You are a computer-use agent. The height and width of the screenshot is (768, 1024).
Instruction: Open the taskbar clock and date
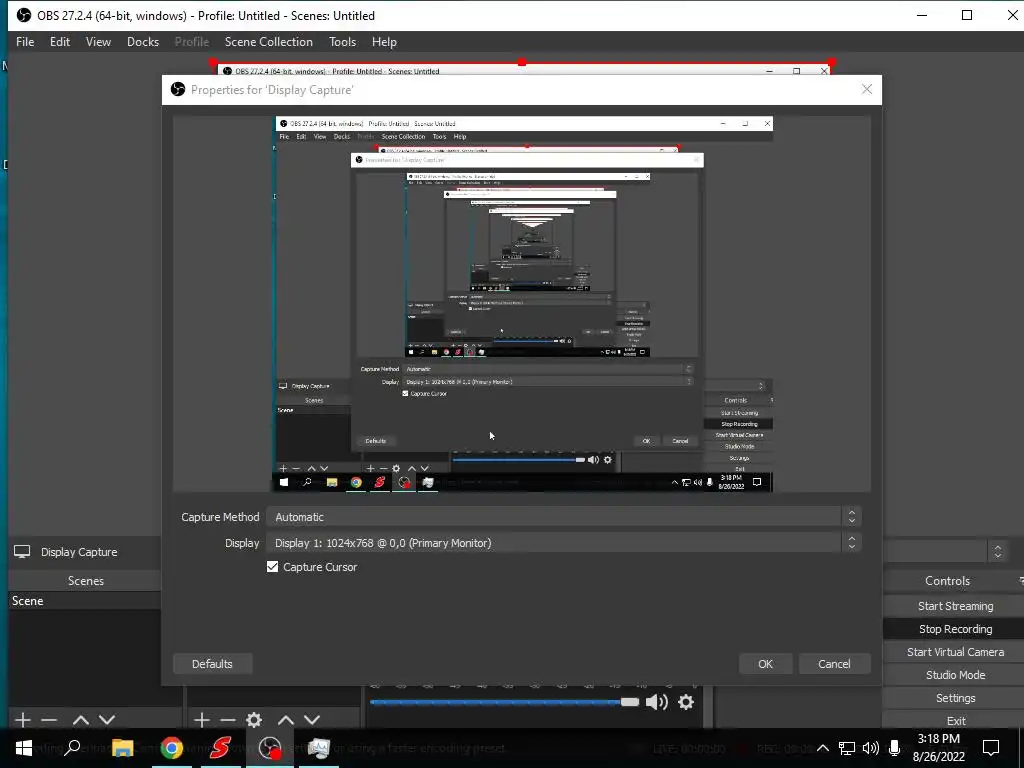pyautogui.click(x=938, y=748)
